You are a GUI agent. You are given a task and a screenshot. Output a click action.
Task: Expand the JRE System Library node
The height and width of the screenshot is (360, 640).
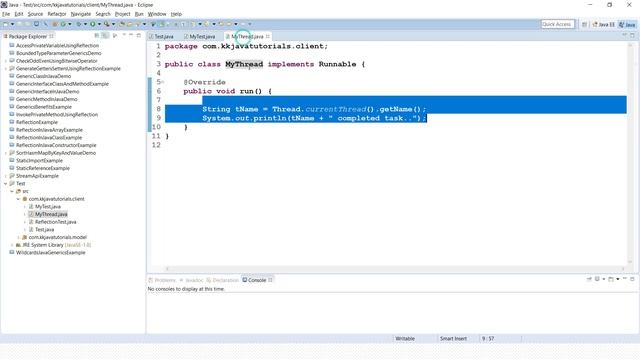(x=12, y=245)
